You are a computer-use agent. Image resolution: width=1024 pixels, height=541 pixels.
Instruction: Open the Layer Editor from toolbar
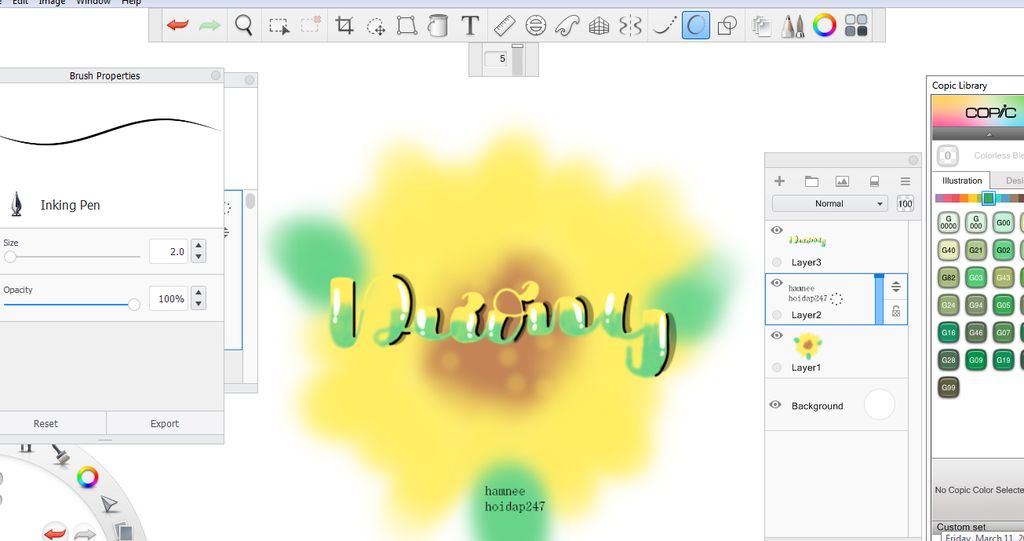click(761, 26)
